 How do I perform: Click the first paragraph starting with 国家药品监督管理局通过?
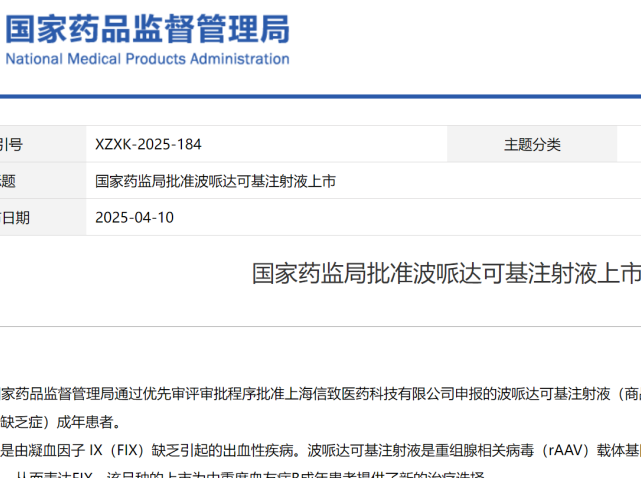320,394
